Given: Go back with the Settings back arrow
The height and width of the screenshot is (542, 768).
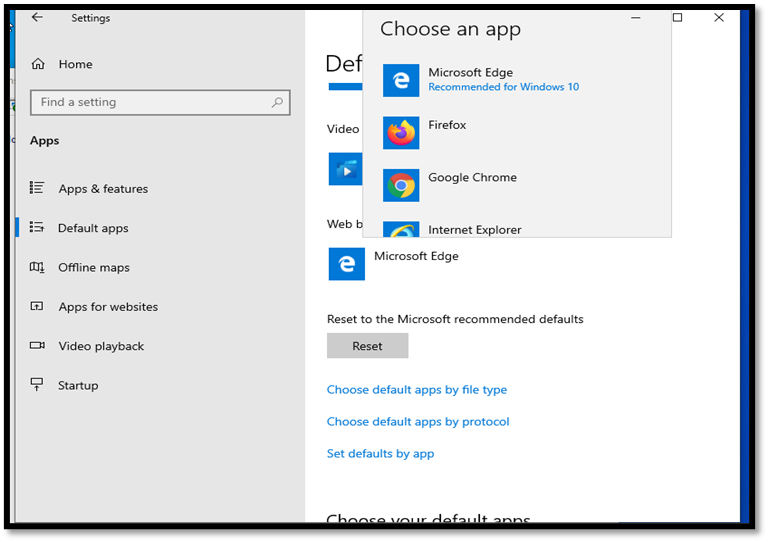Looking at the screenshot, I should click(x=37, y=18).
